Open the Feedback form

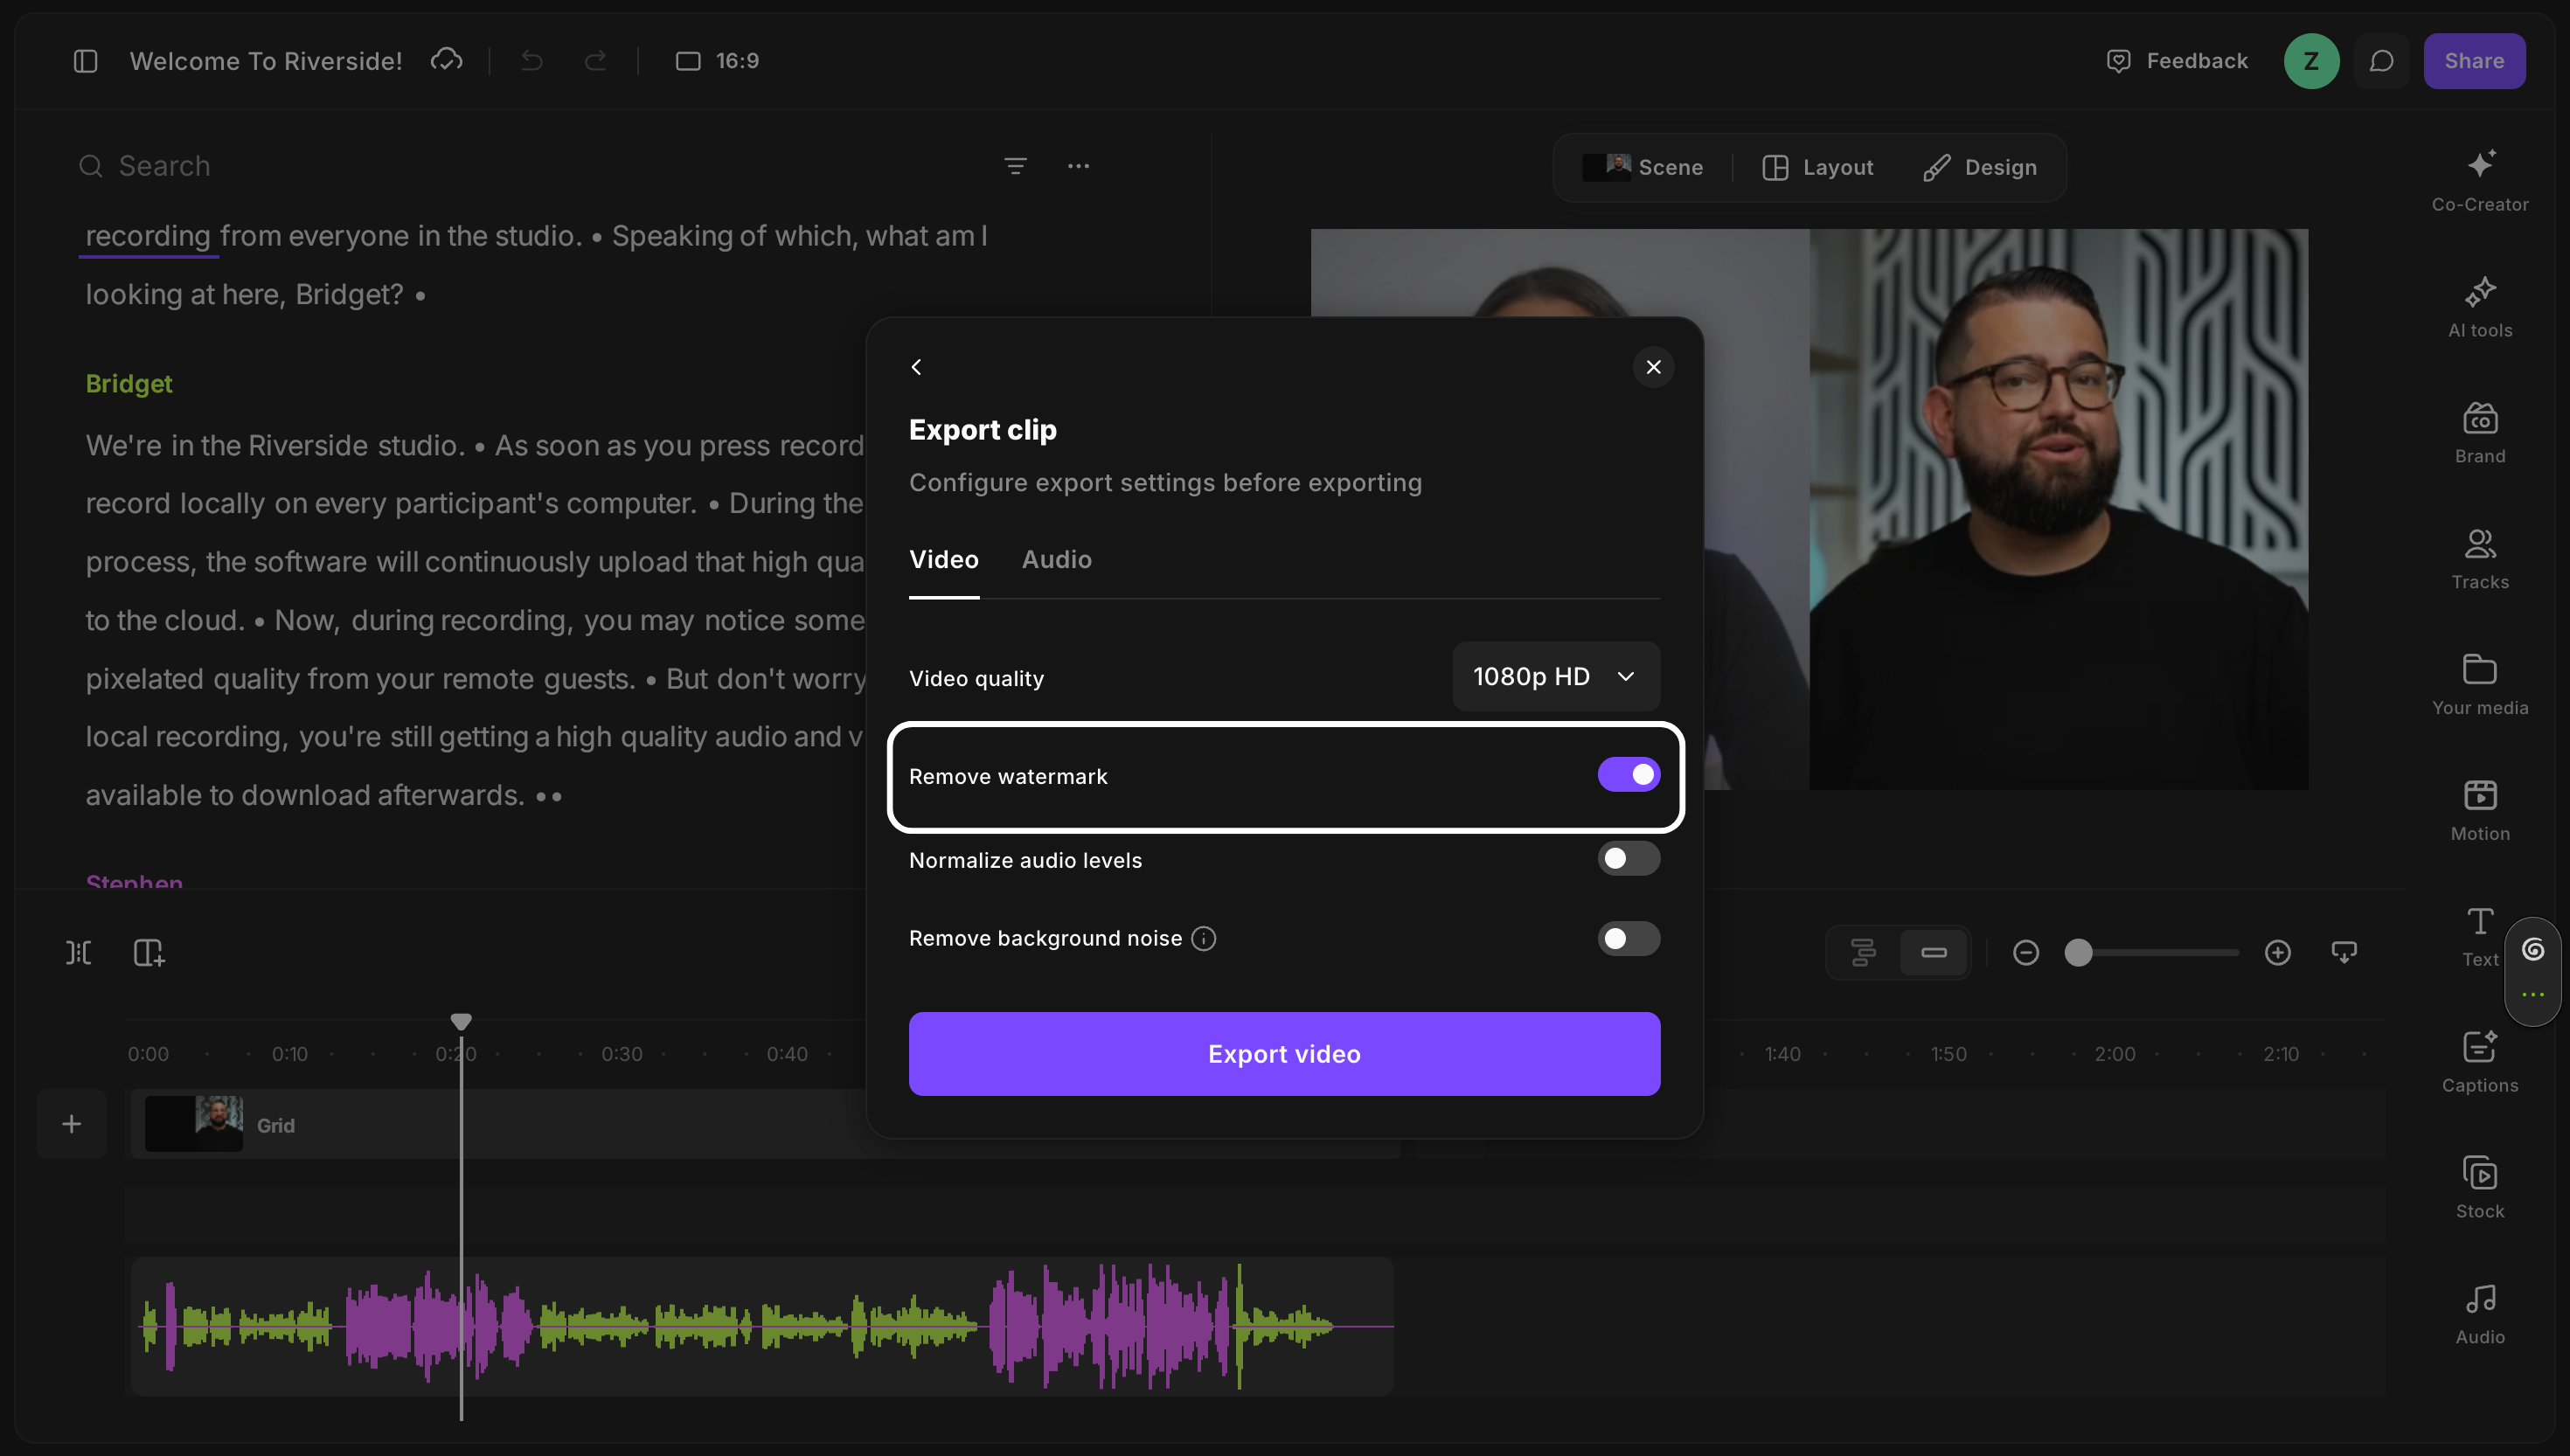tap(2176, 61)
